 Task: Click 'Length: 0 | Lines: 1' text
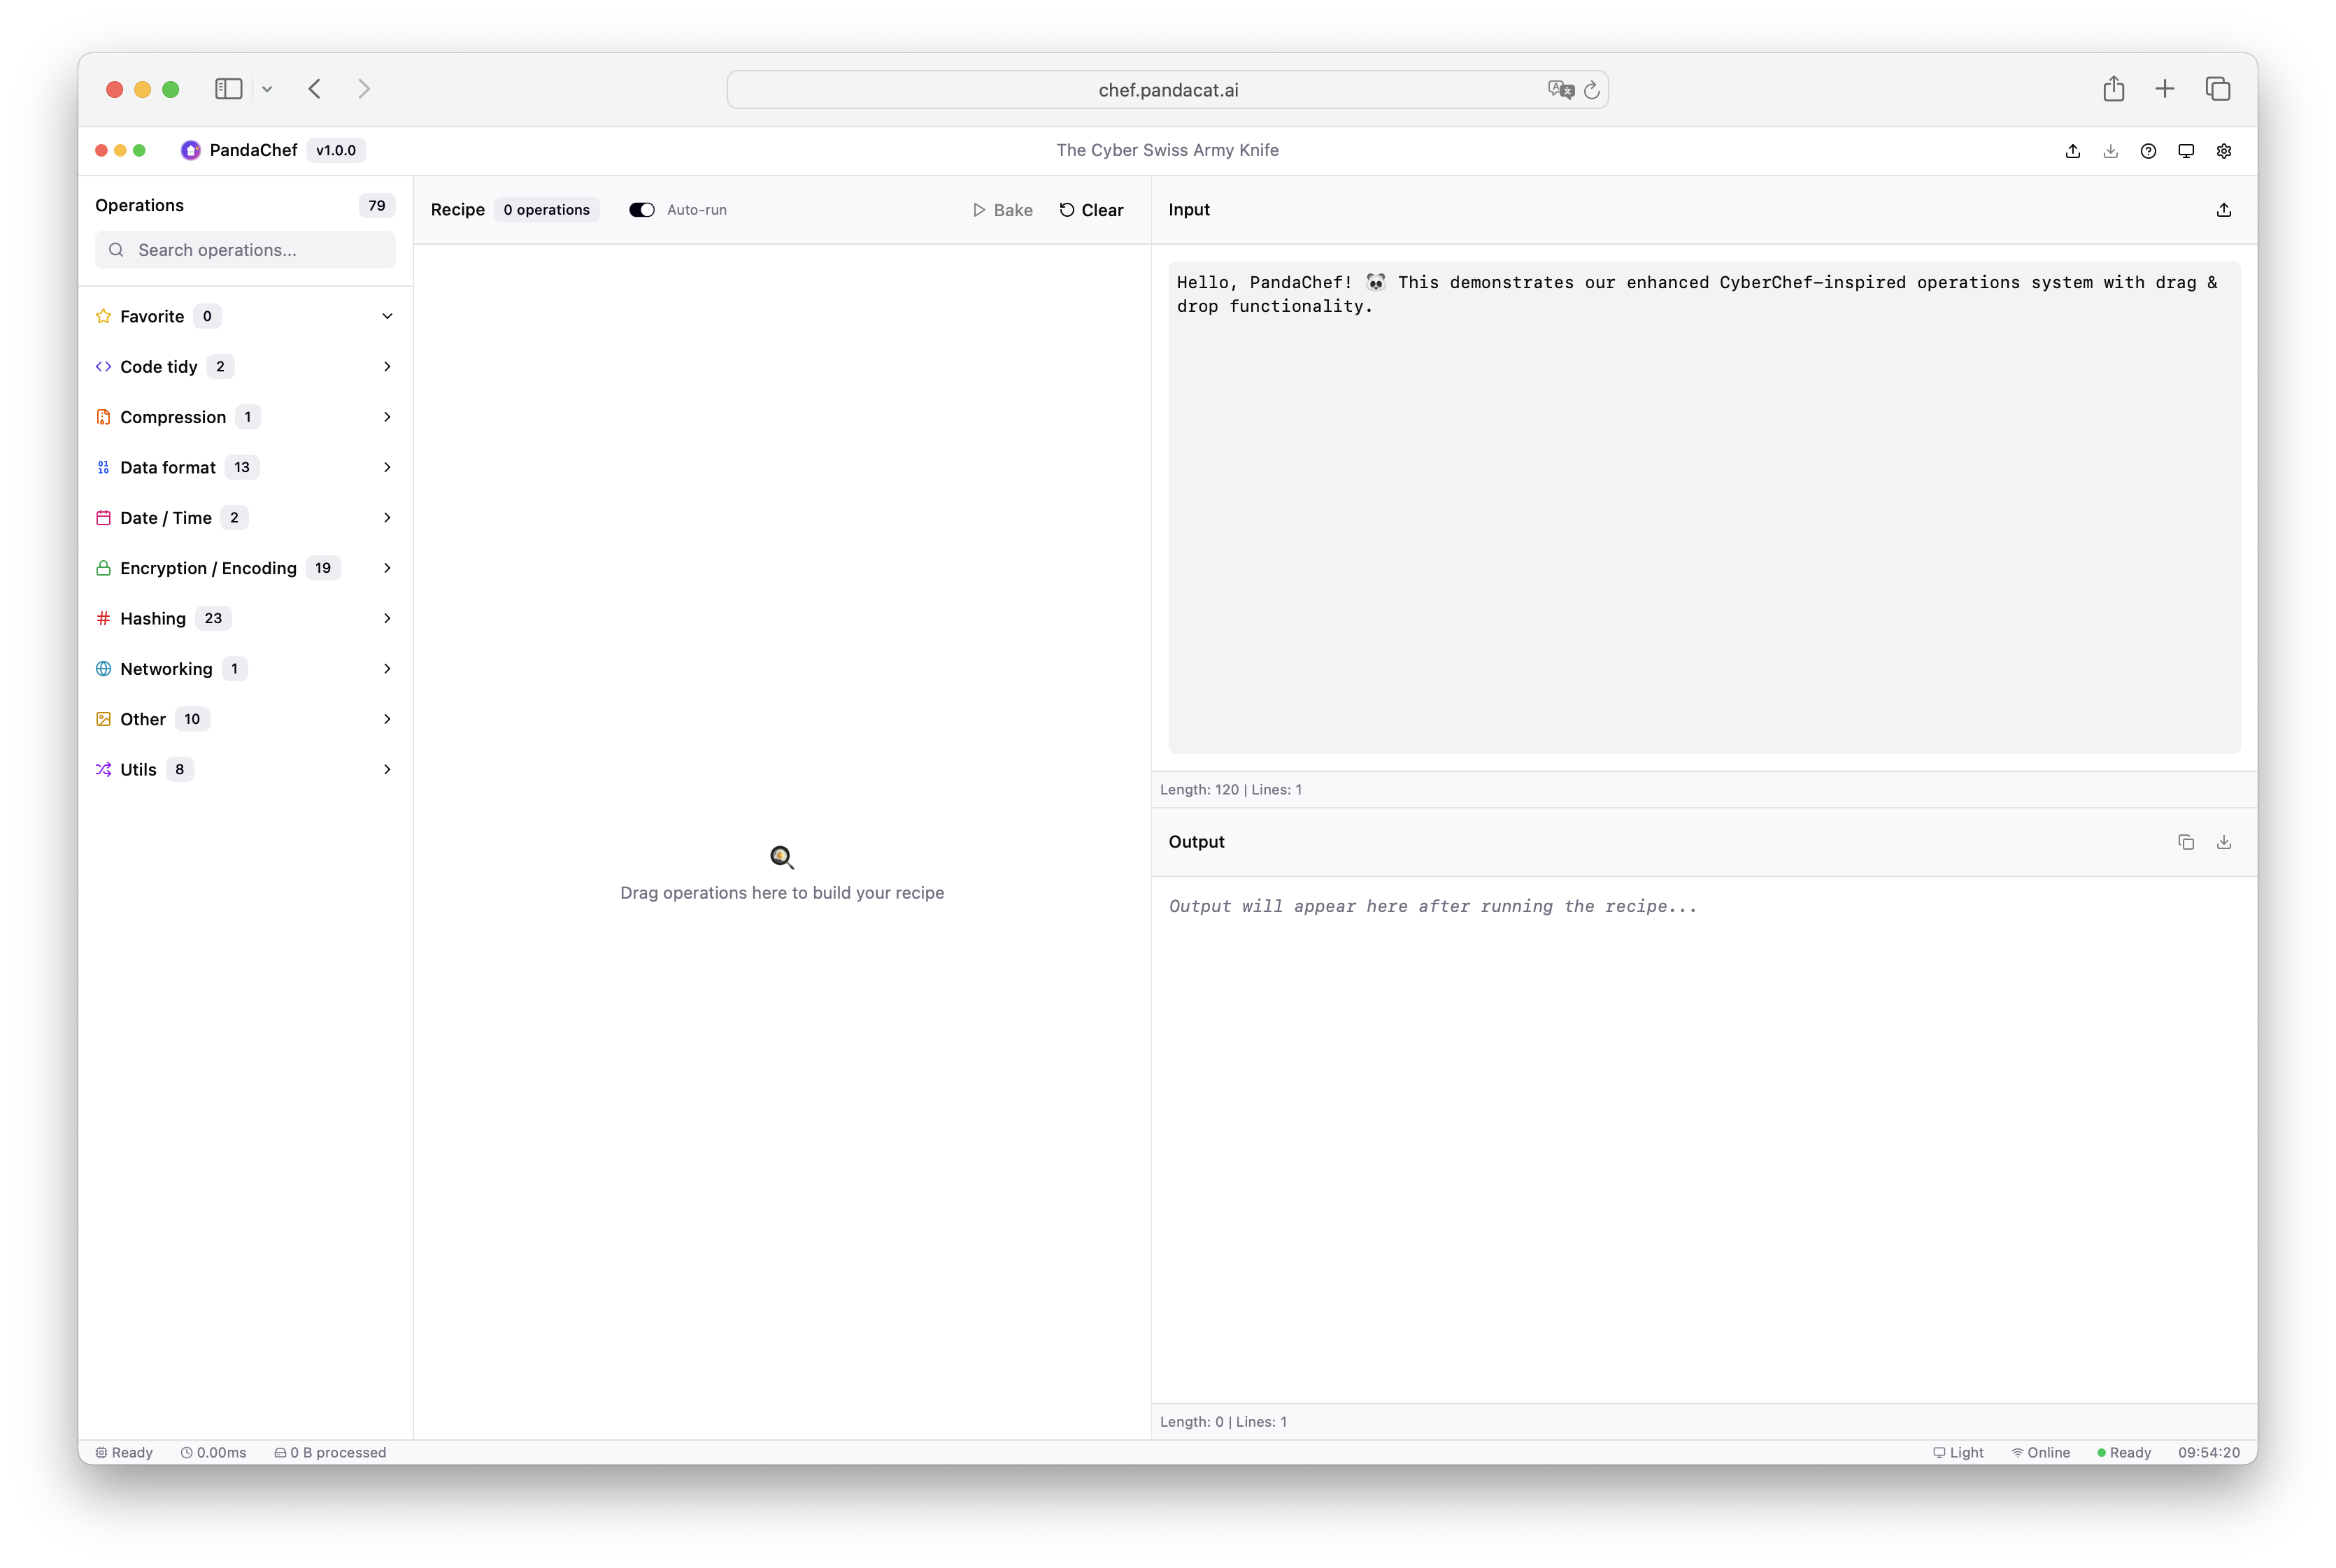point(1223,1422)
